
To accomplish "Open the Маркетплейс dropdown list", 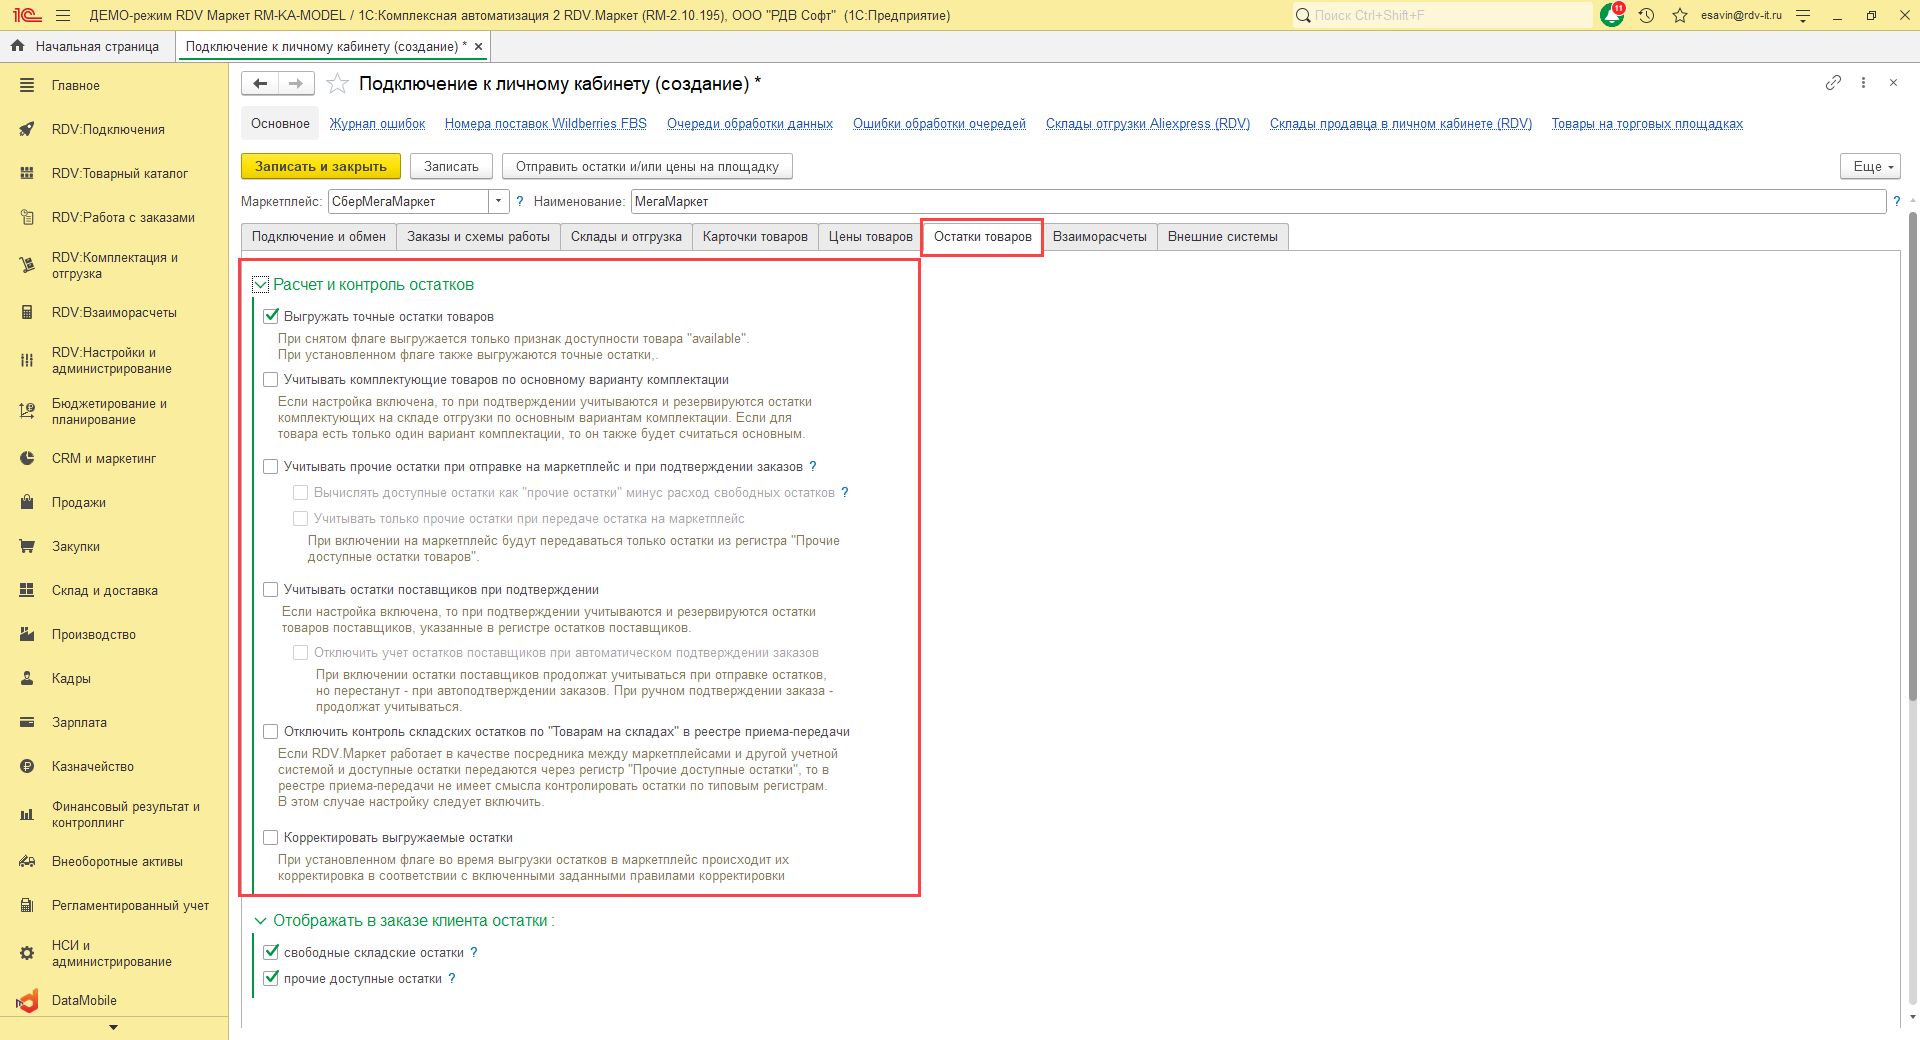I will pos(498,201).
